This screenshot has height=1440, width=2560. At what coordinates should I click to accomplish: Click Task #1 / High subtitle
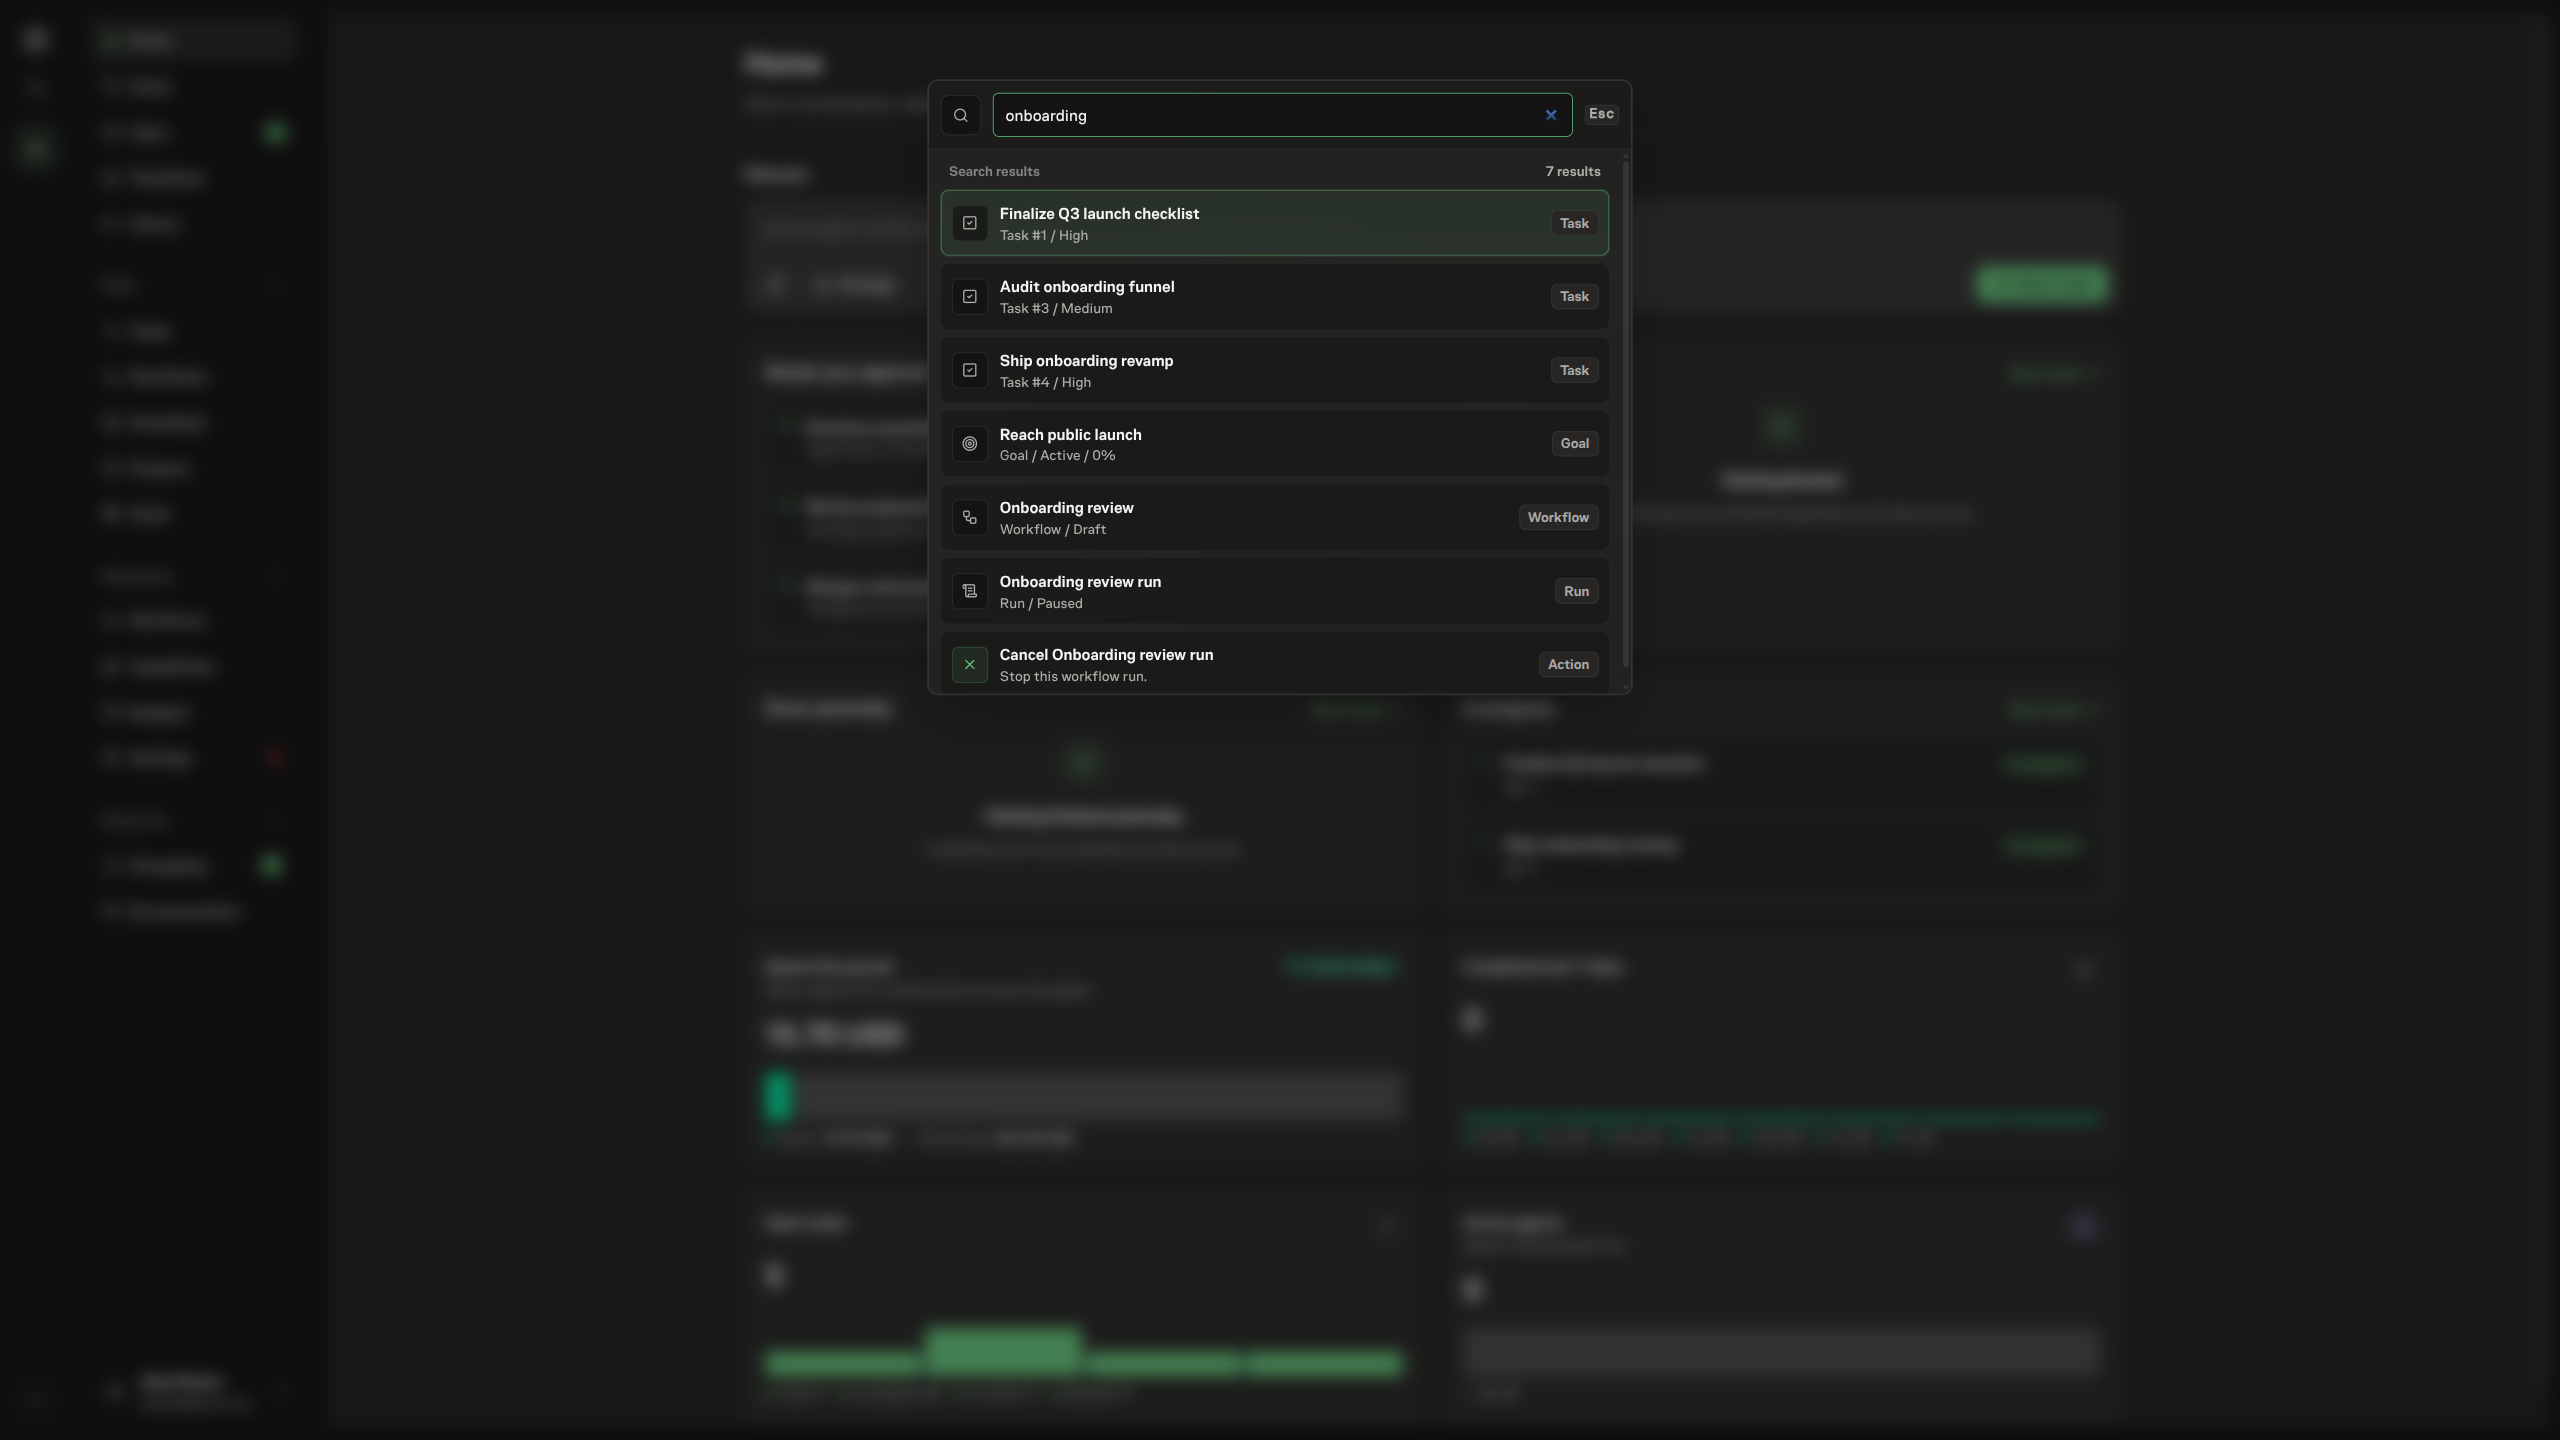1043,235
